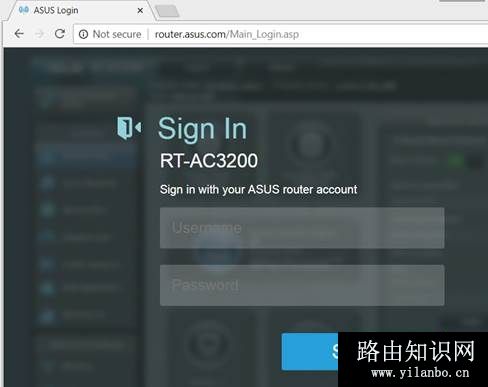Click the browser back arrow
The image size is (488, 387).
(x=19, y=34)
